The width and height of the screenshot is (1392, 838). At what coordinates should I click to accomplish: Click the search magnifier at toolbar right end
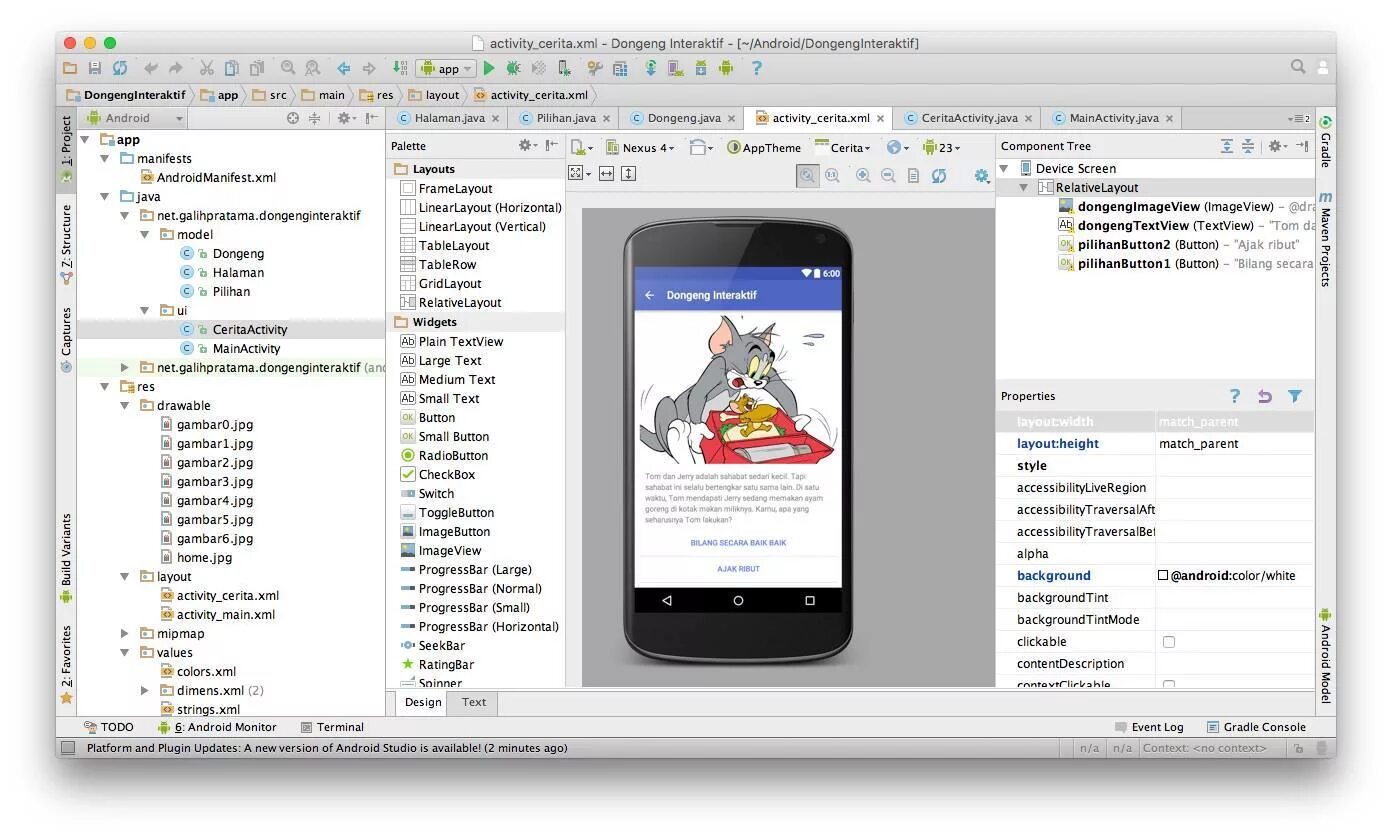[x=1298, y=67]
